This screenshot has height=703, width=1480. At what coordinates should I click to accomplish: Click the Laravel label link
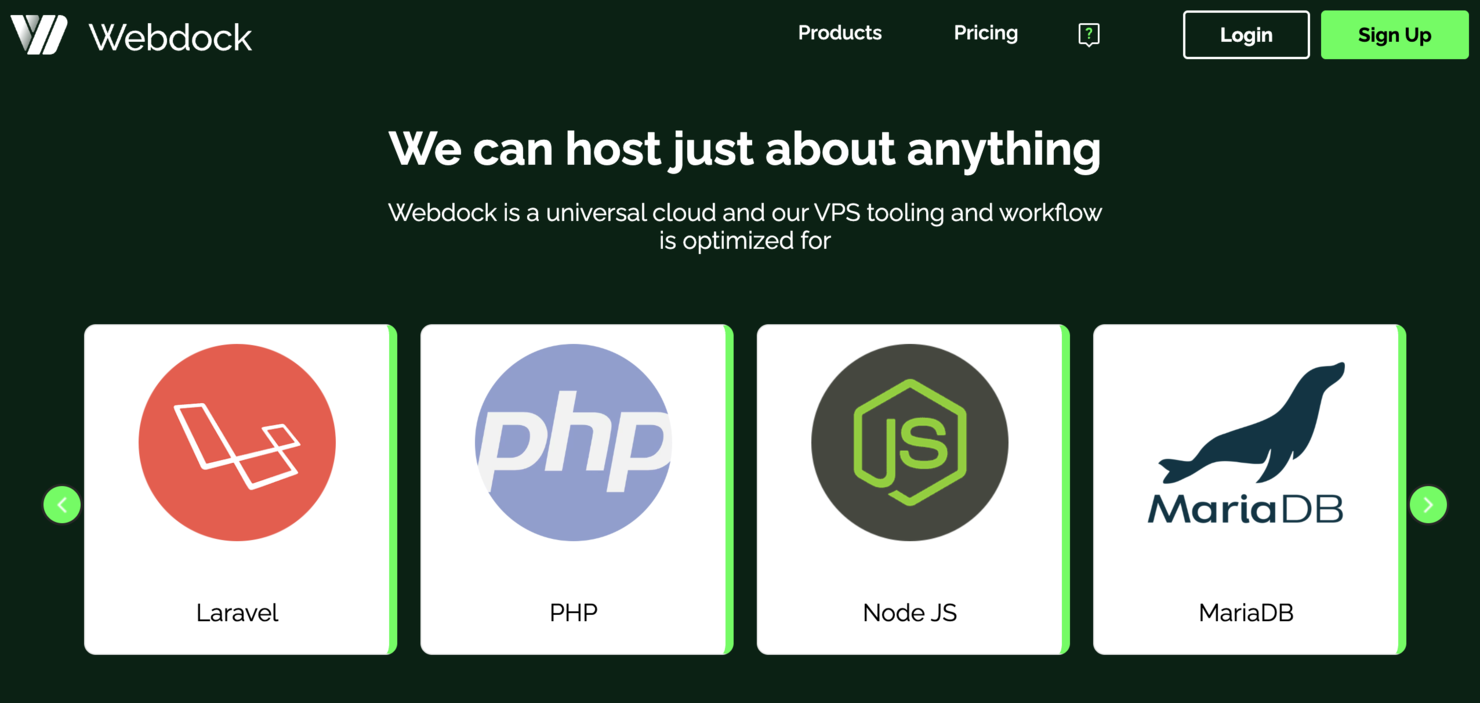click(x=237, y=612)
